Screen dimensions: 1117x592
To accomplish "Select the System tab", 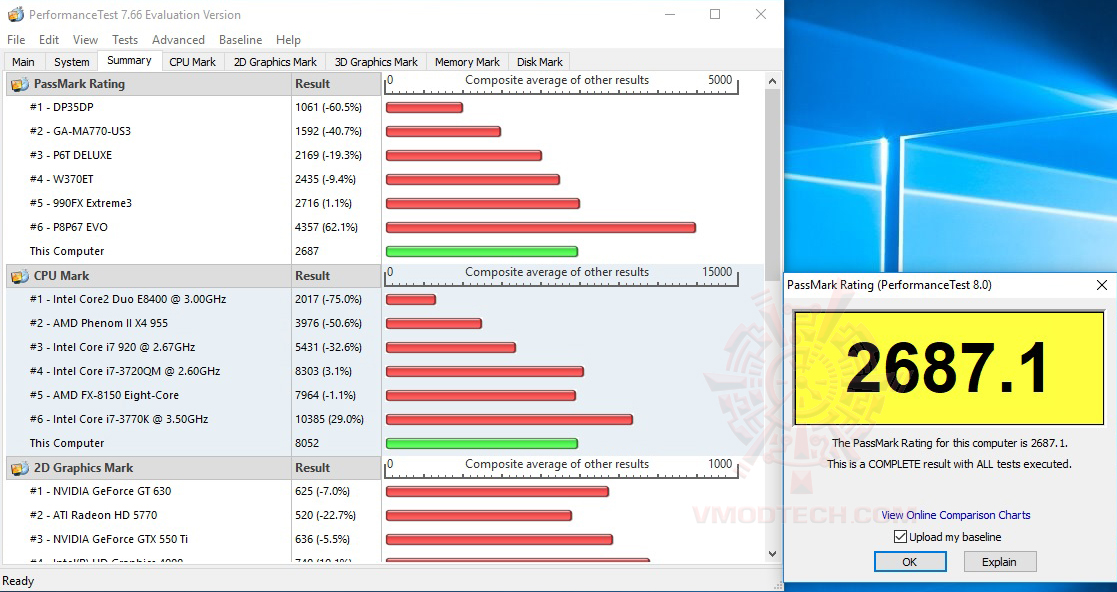I will click(x=71, y=61).
